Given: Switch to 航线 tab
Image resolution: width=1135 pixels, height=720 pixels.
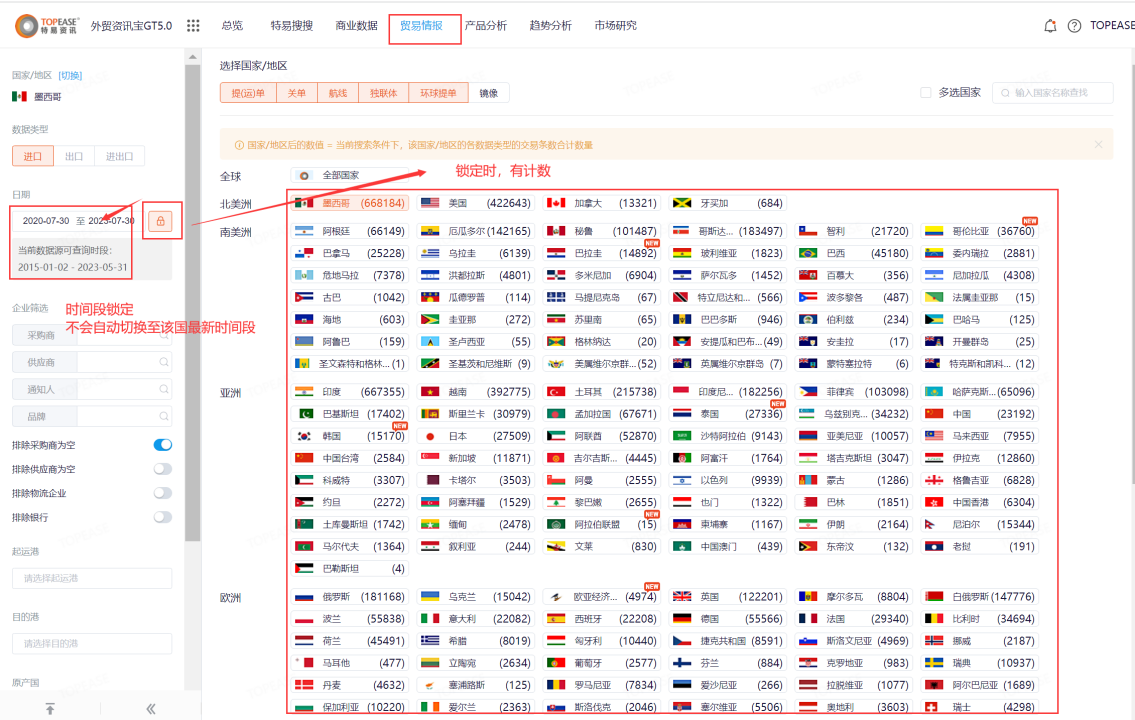Looking at the screenshot, I should [338, 93].
